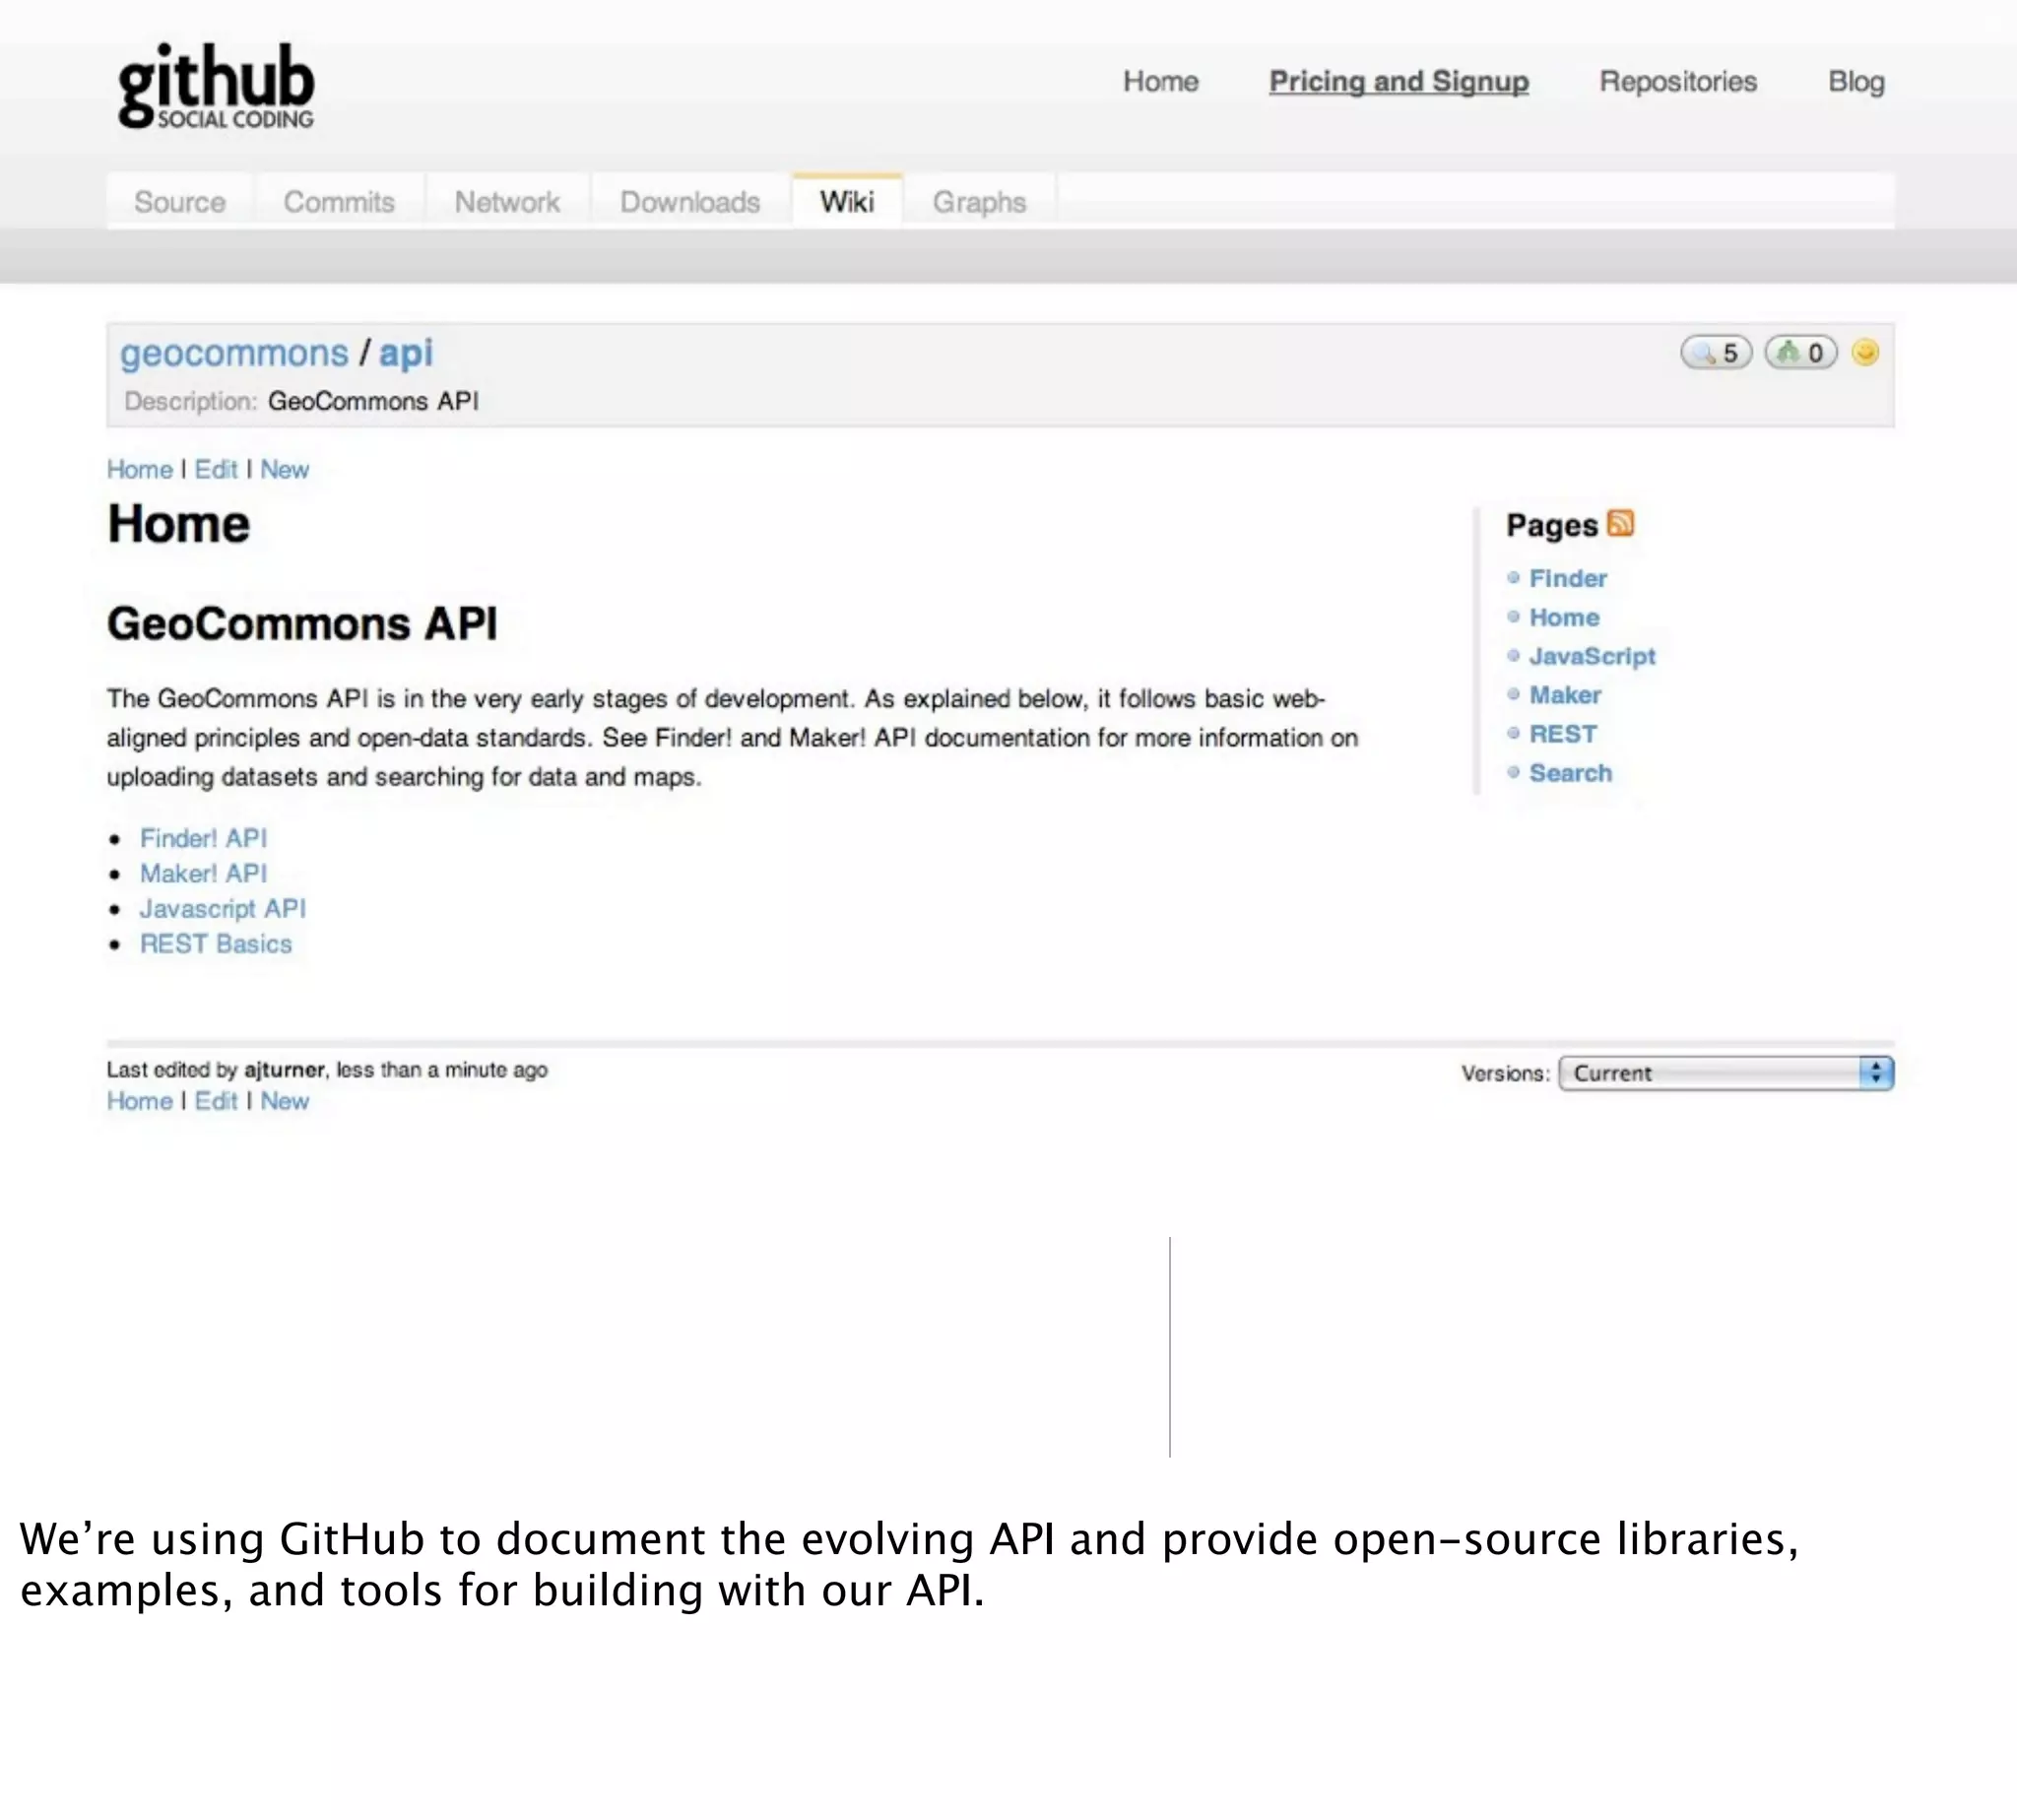
Task: Open the Home page in Pages sidebar
Action: [1564, 617]
